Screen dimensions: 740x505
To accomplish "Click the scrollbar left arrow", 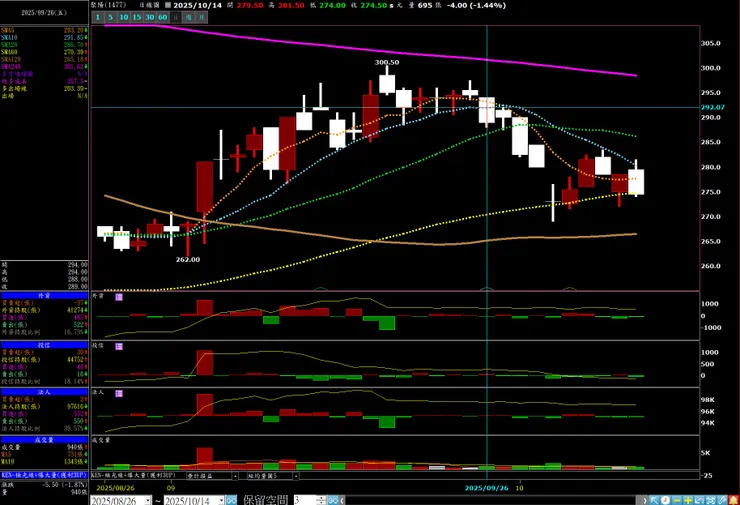I will point(343,500).
